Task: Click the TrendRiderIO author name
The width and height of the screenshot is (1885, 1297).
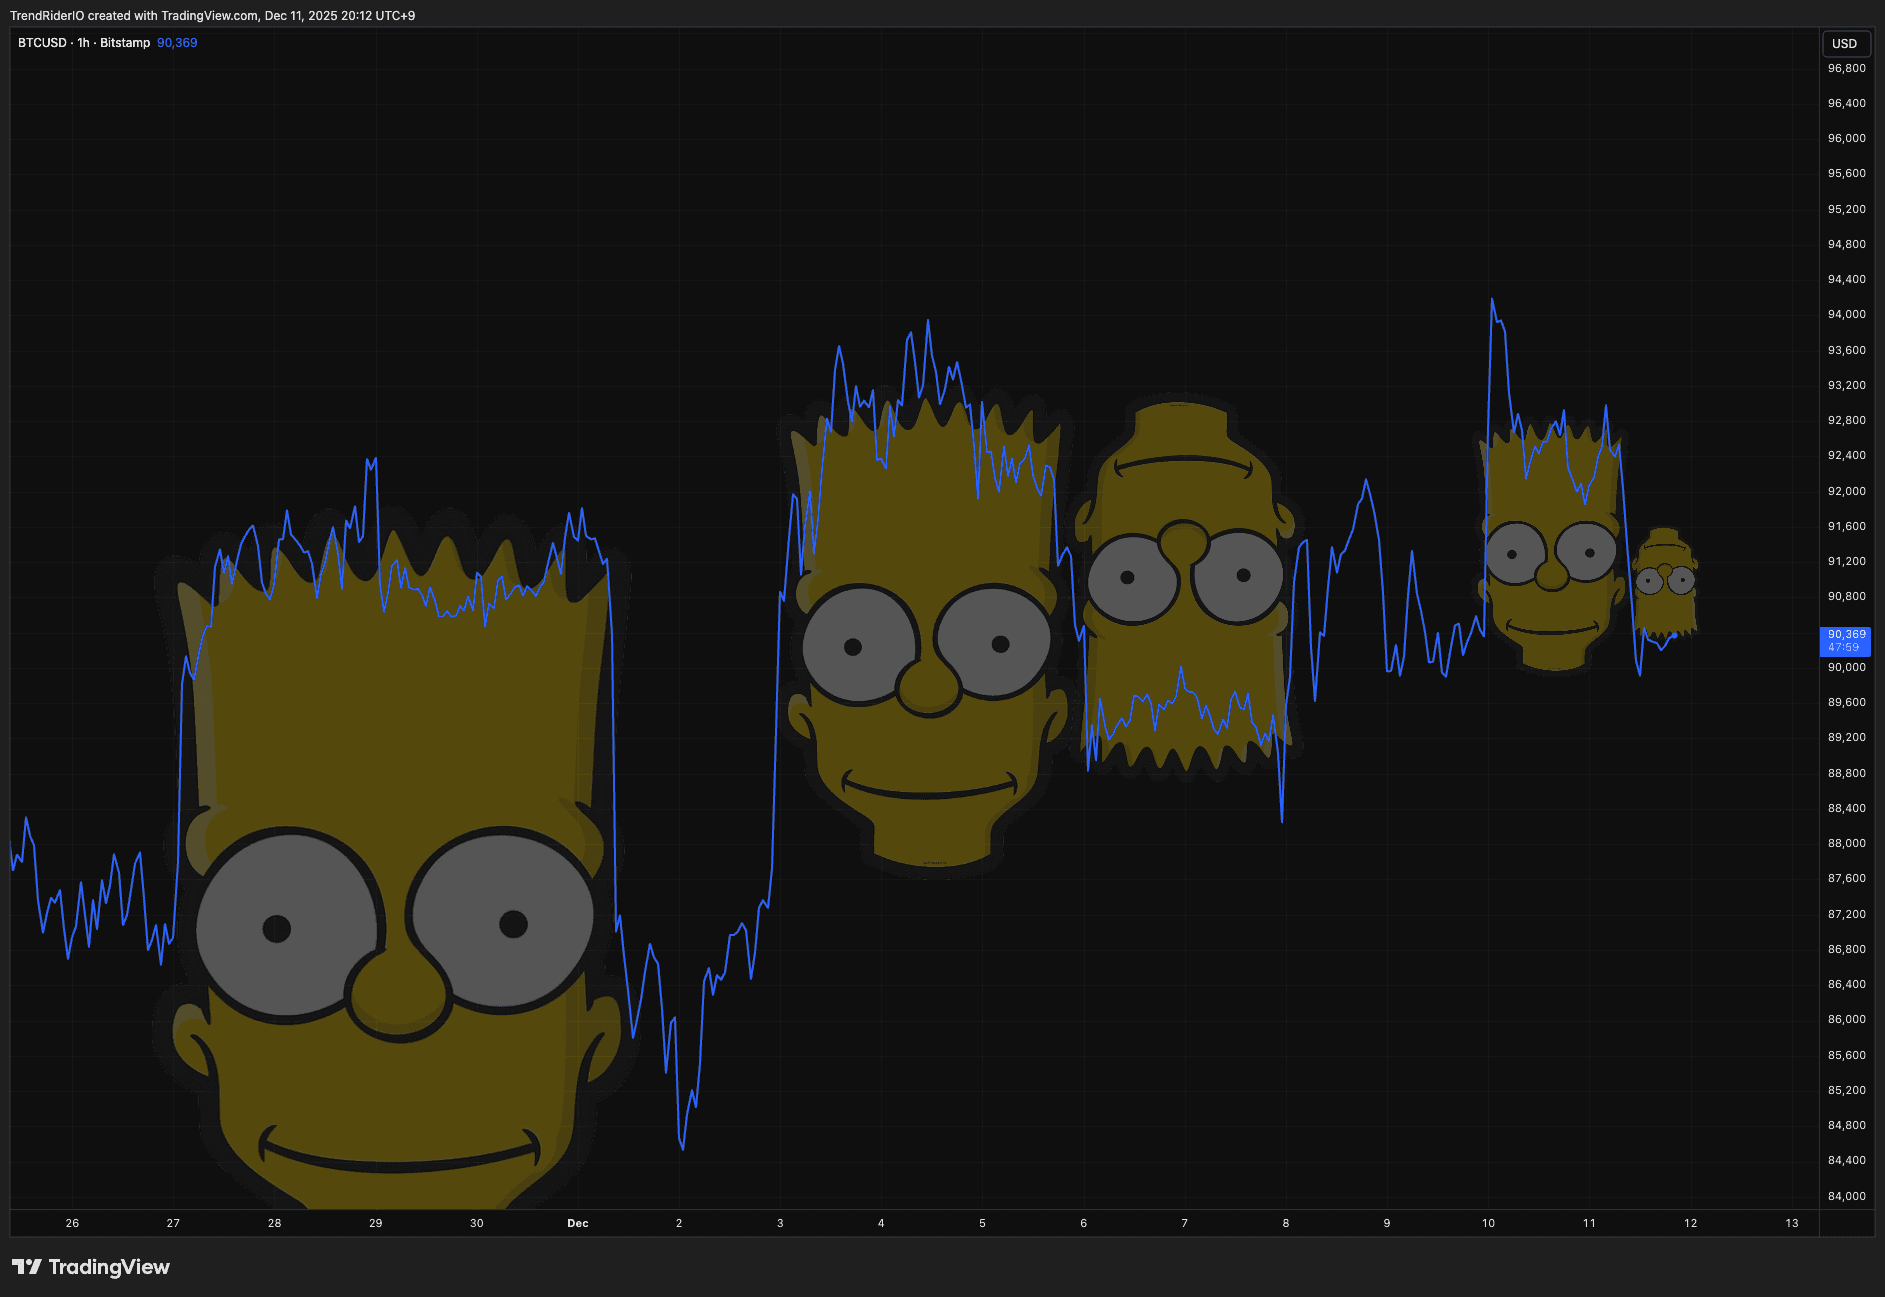Action: pyautogui.click(x=48, y=15)
